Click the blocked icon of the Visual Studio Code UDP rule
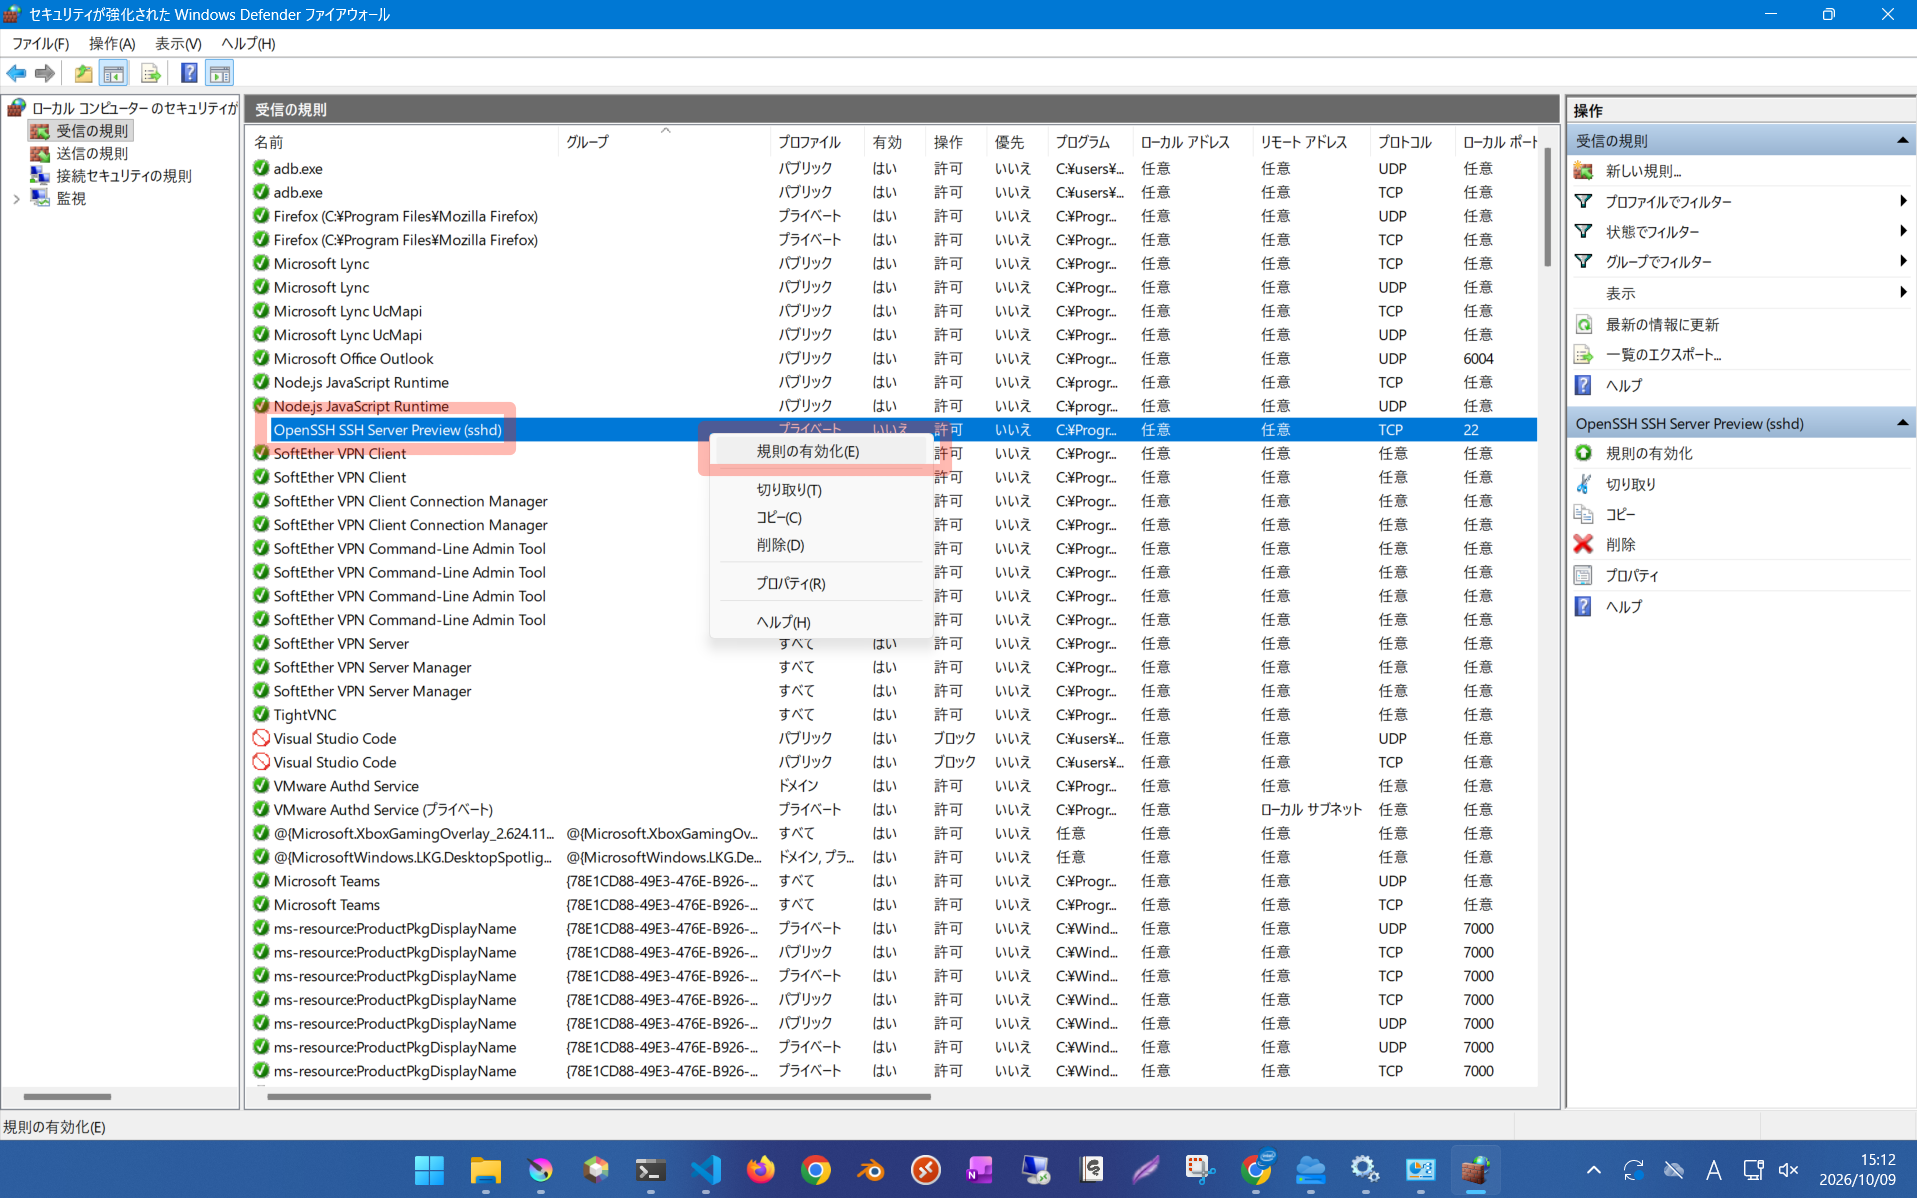The width and height of the screenshot is (1917, 1198). pyautogui.click(x=261, y=738)
